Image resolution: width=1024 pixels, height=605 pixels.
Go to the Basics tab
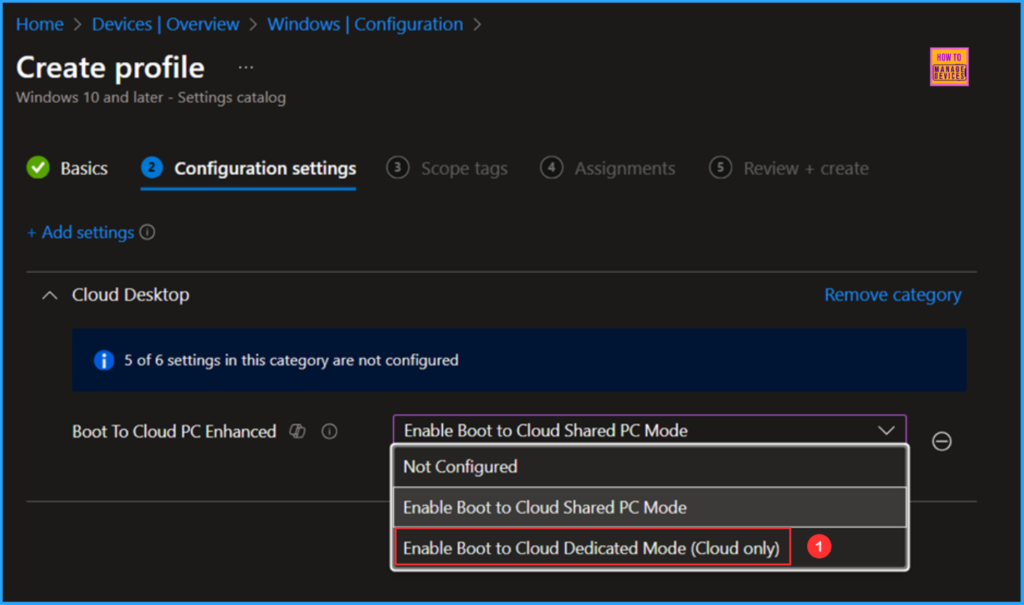pyautogui.click(x=83, y=169)
